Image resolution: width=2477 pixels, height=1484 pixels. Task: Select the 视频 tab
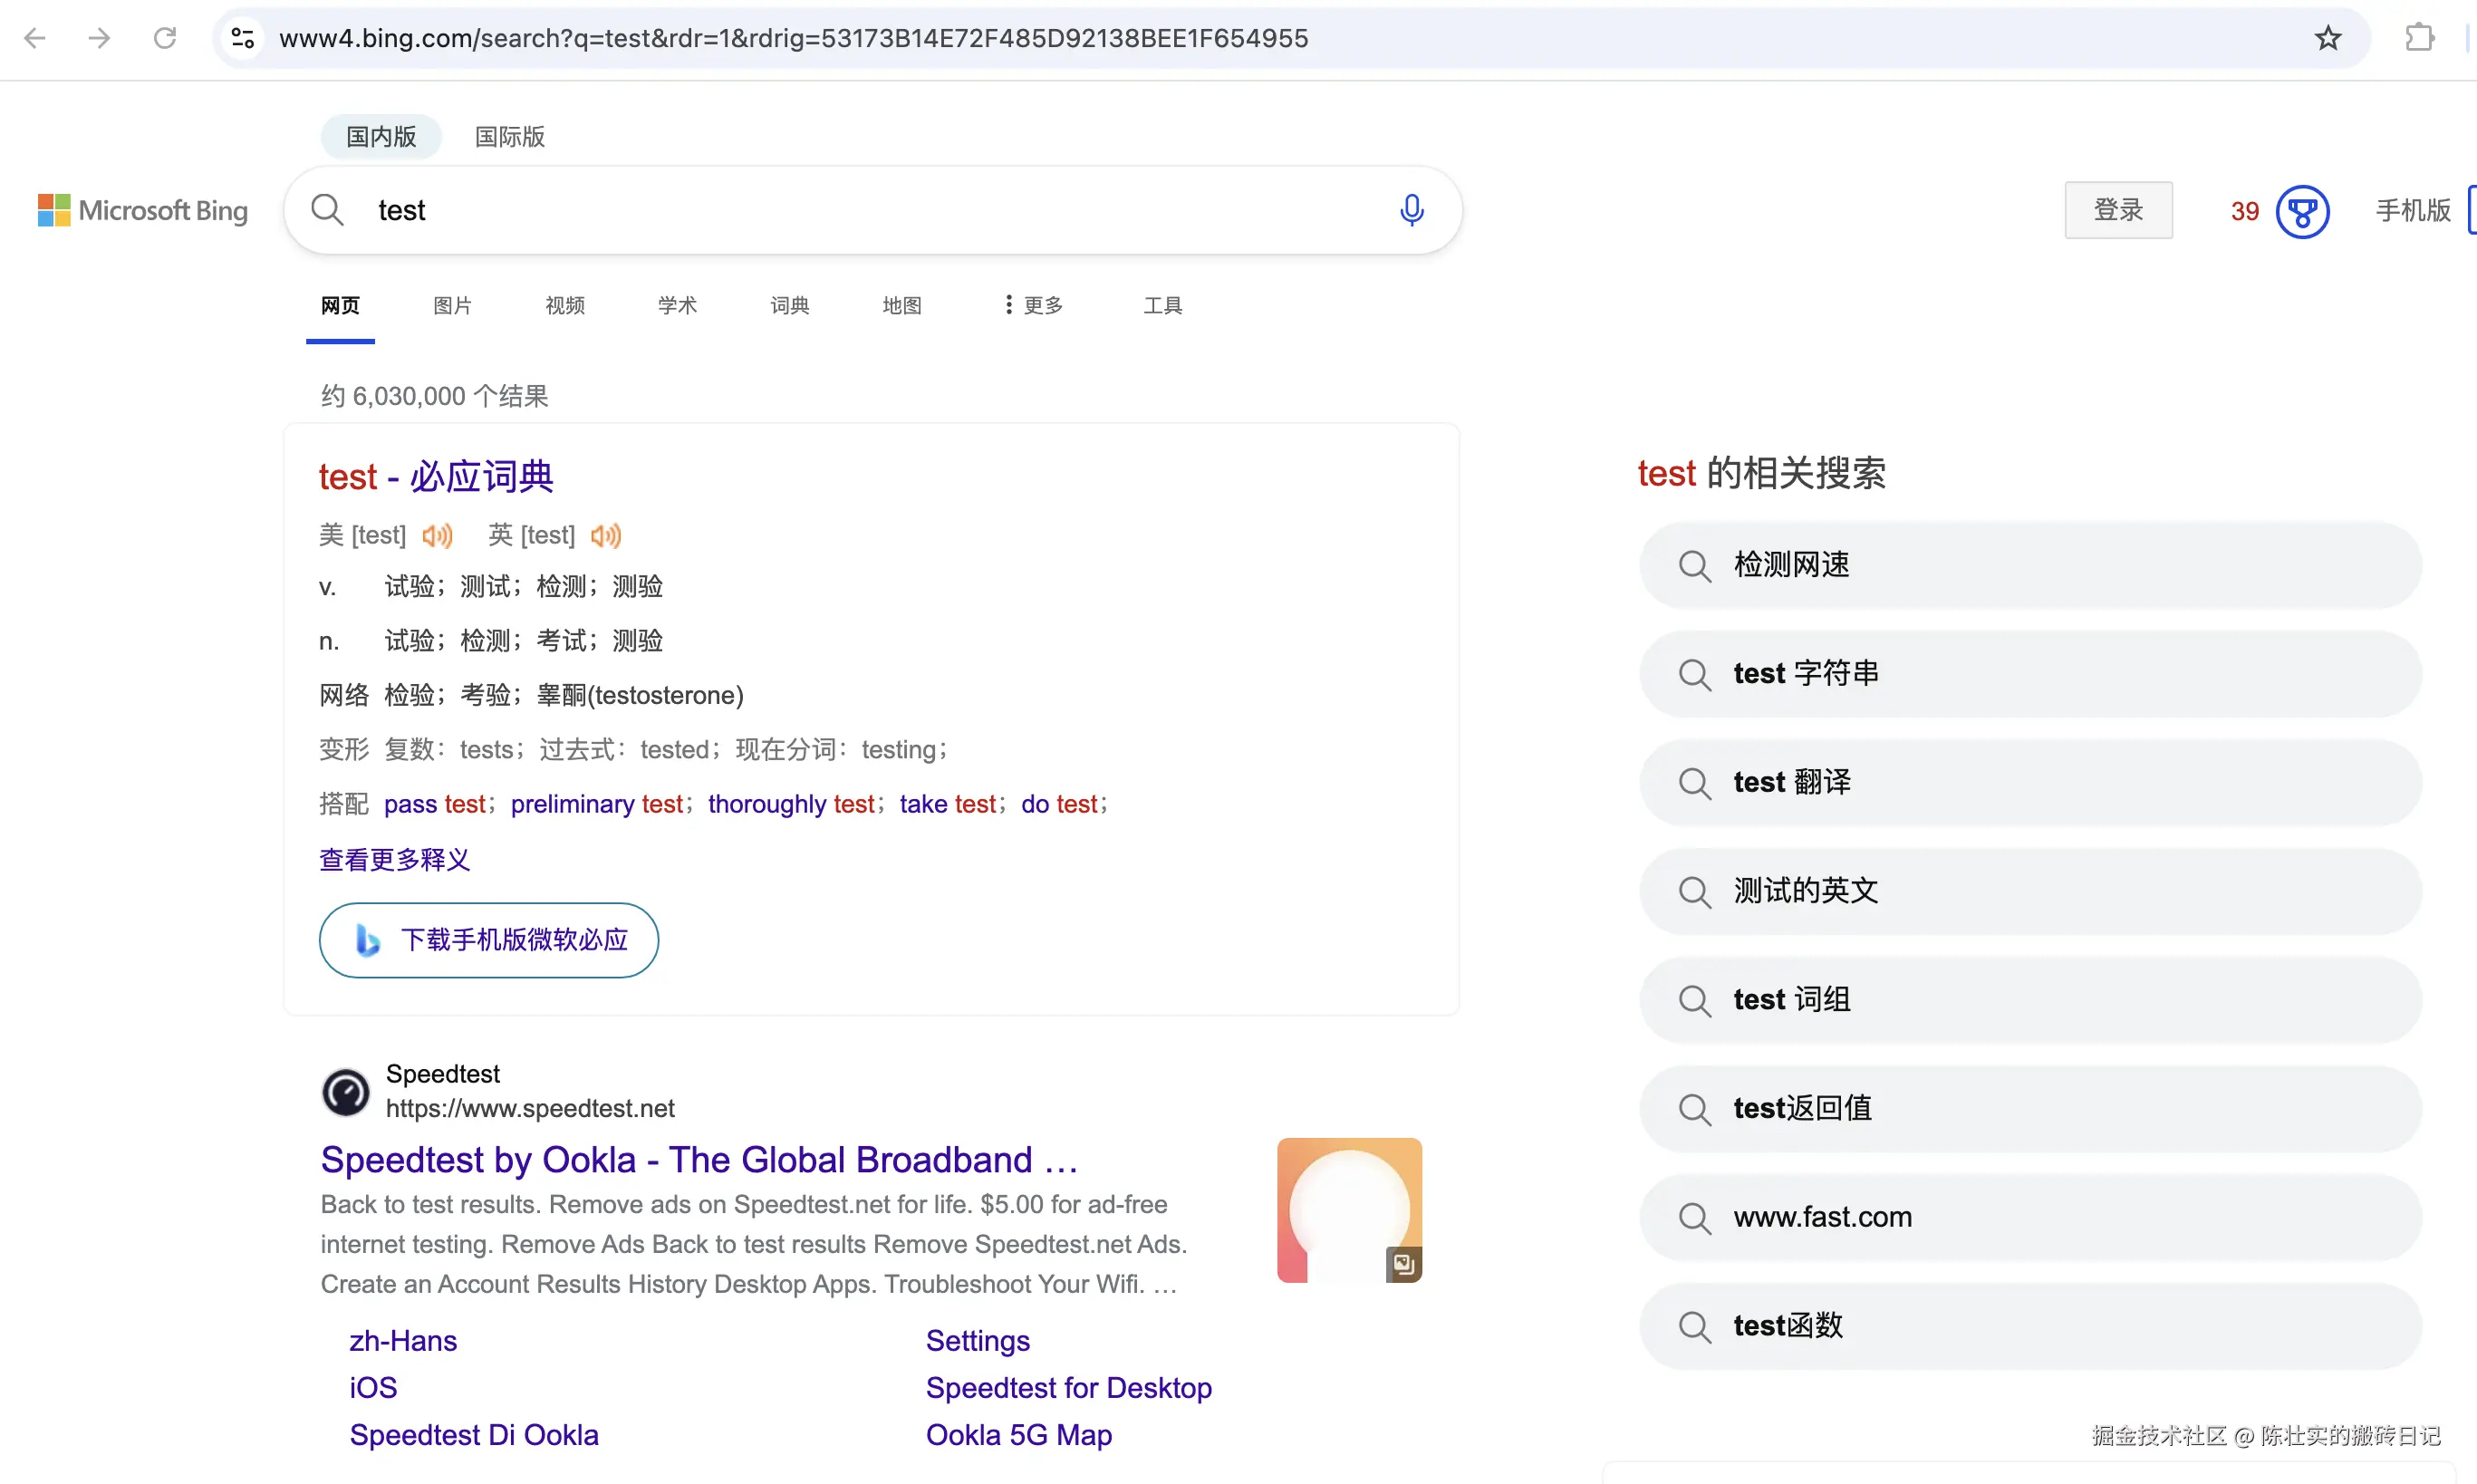(564, 305)
